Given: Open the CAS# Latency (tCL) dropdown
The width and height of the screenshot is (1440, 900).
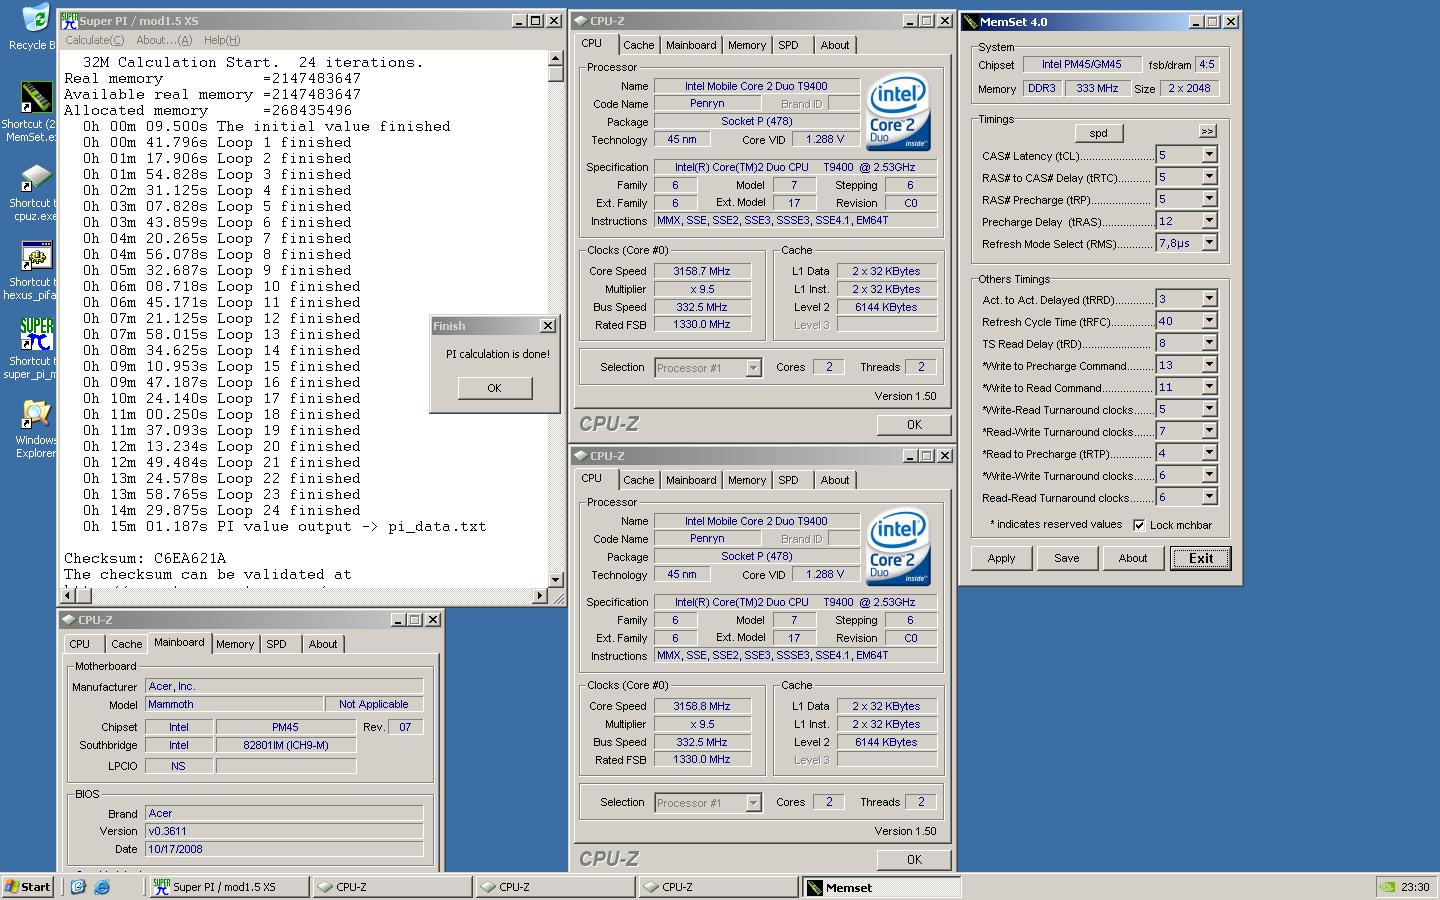Looking at the screenshot, I should (1209, 155).
